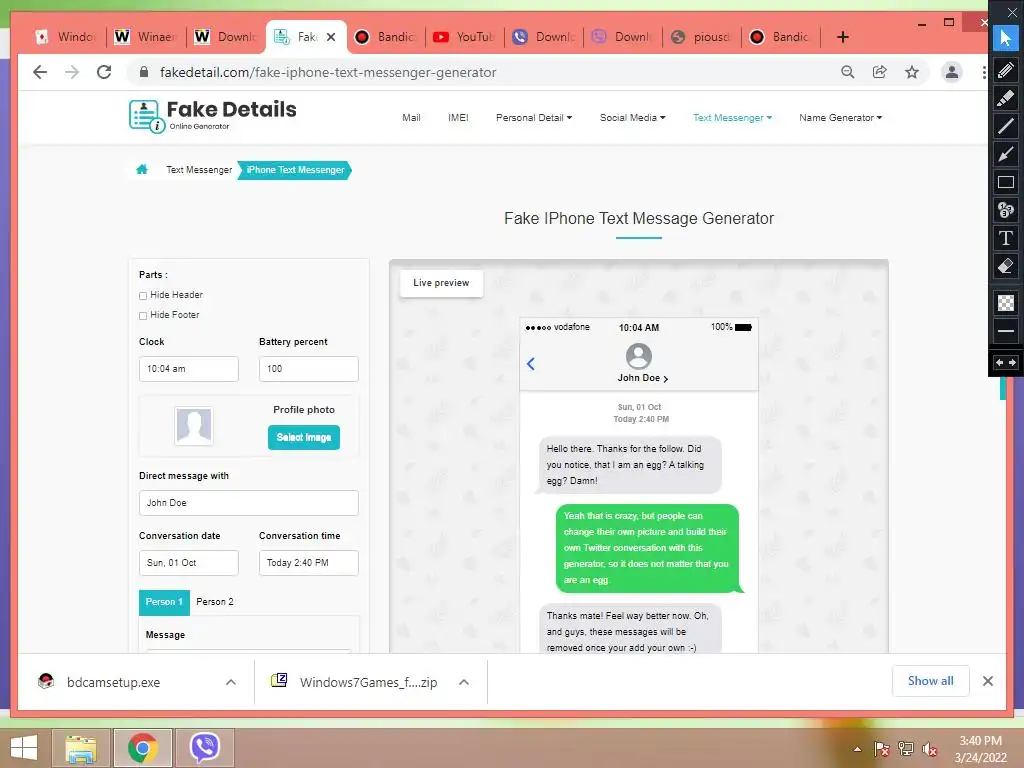Expand the Text Messenger dropdown menu
The image size is (1024, 768).
pyautogui.click(x=732, y=118)
